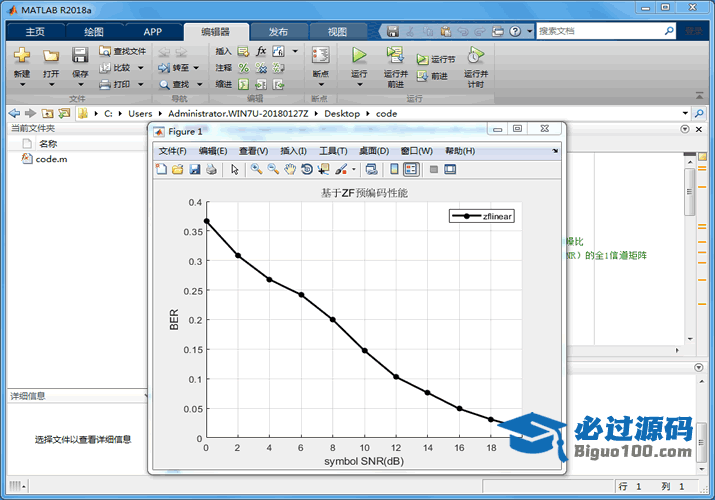Screen dimensions: 715x500
Task: Click the Save Figure disk icon
Action: (195, 170)
